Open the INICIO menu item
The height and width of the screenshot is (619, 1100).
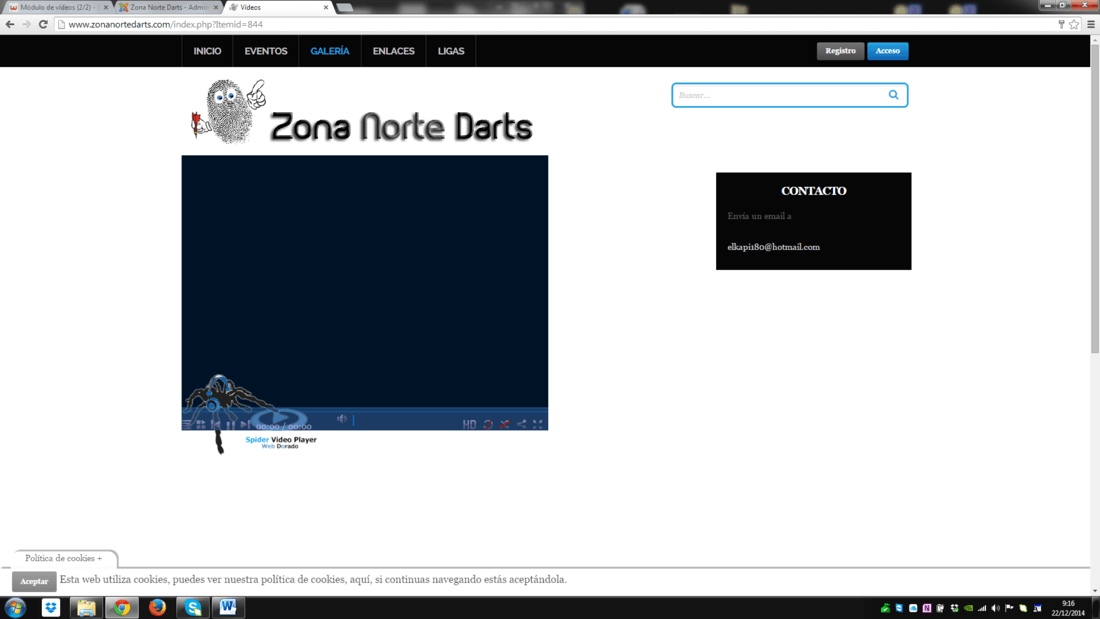coord(207,51)
